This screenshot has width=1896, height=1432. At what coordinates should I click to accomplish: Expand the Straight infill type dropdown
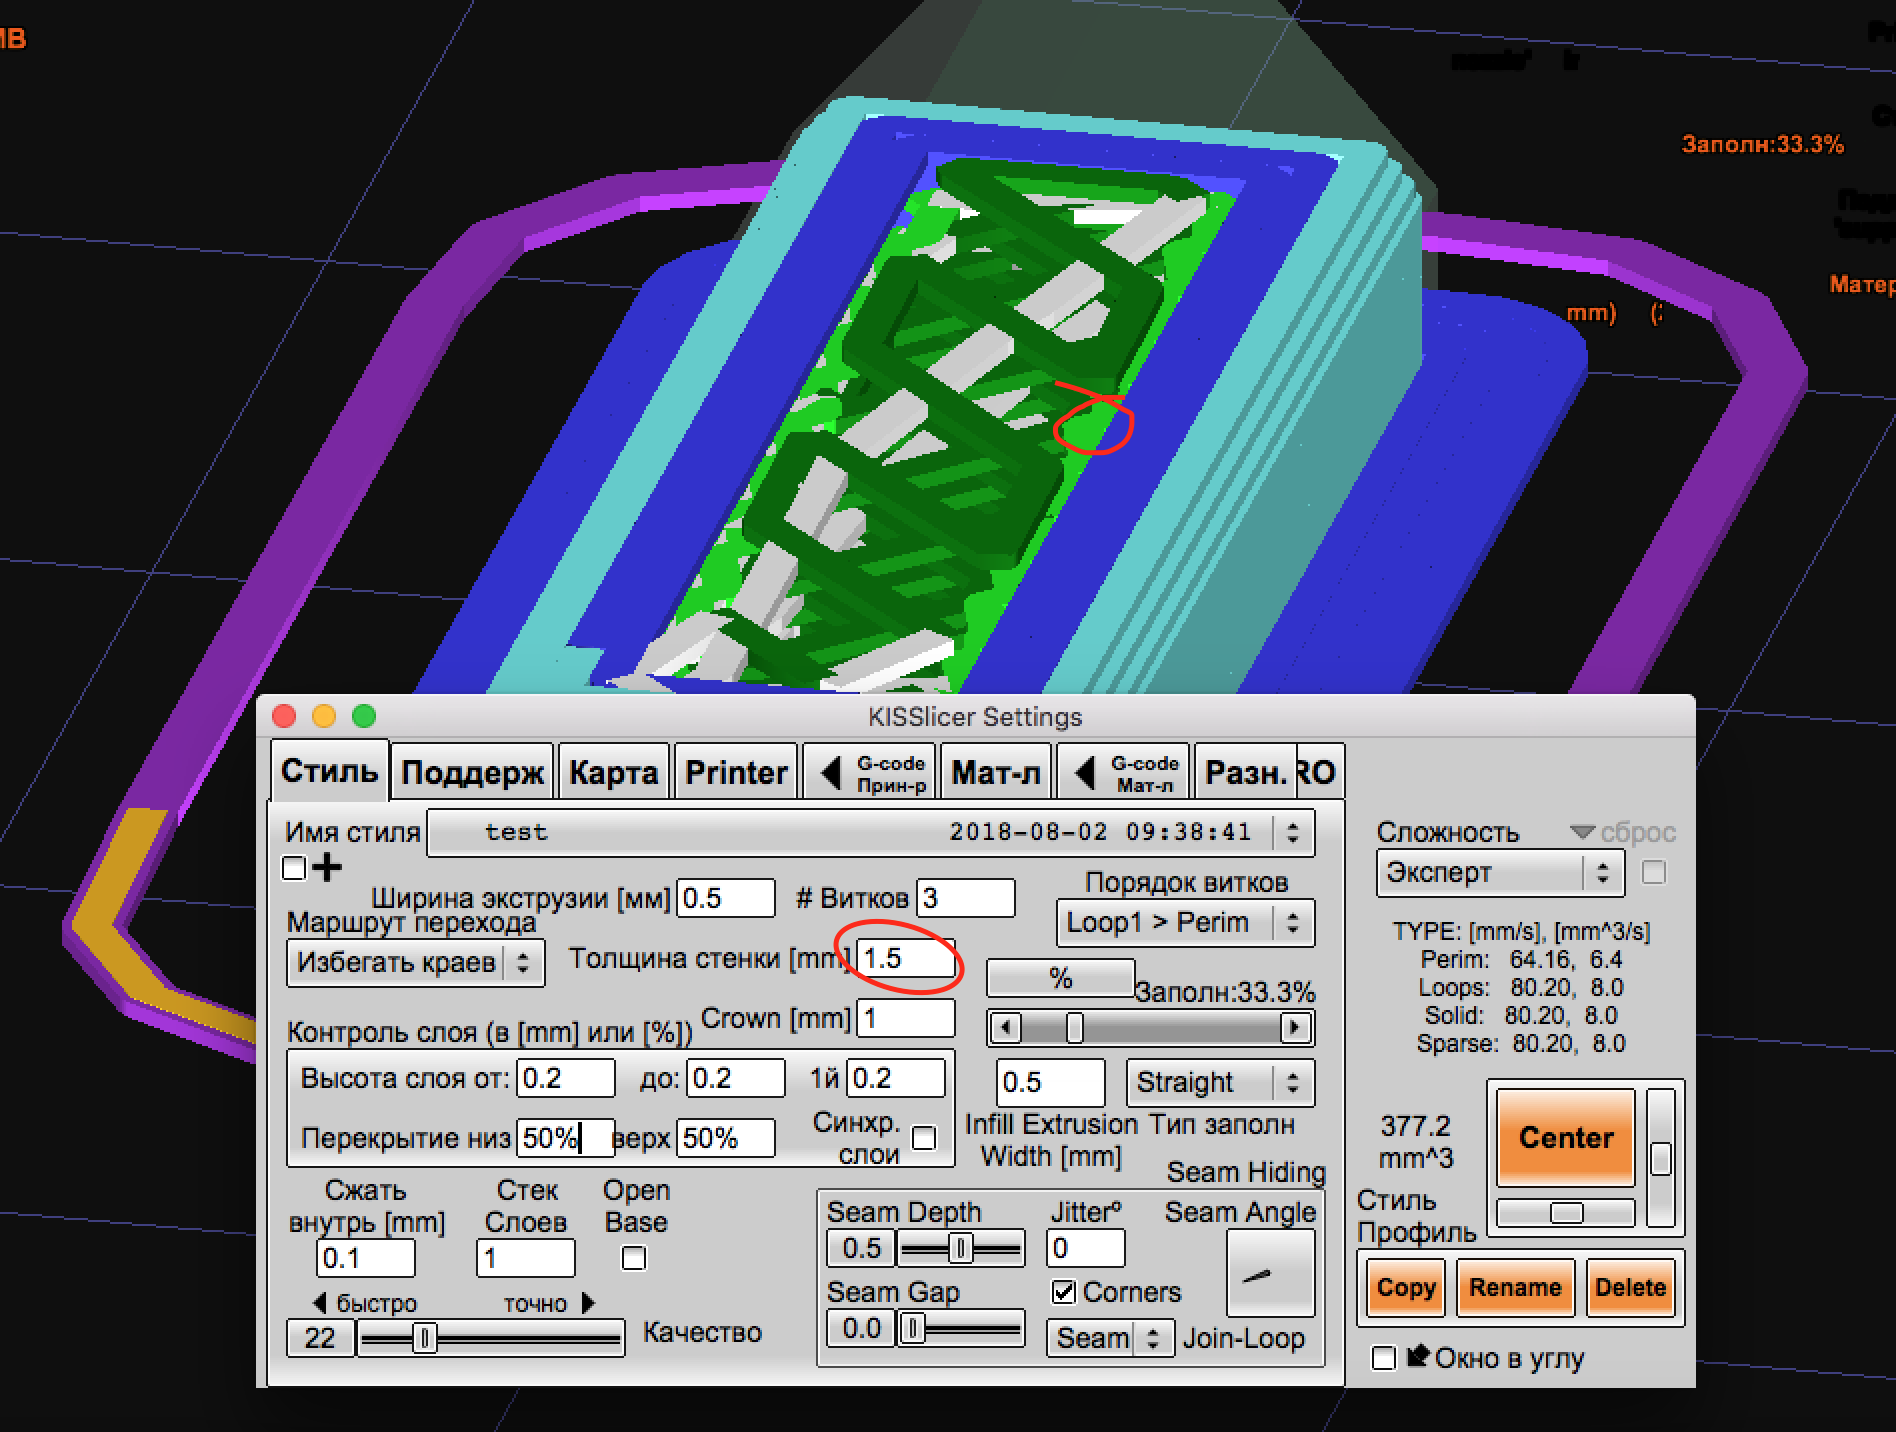pos(1219,1082)
